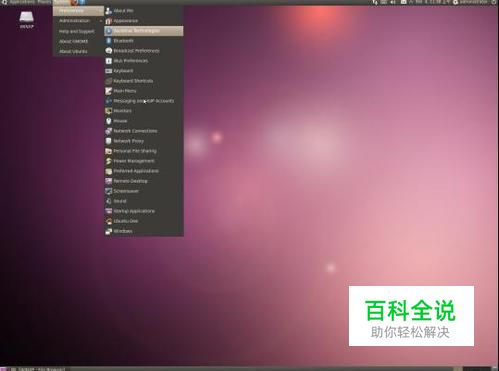
Task: Open Power Management preferences
Action: pyautogui.click(x=144, y=161)
